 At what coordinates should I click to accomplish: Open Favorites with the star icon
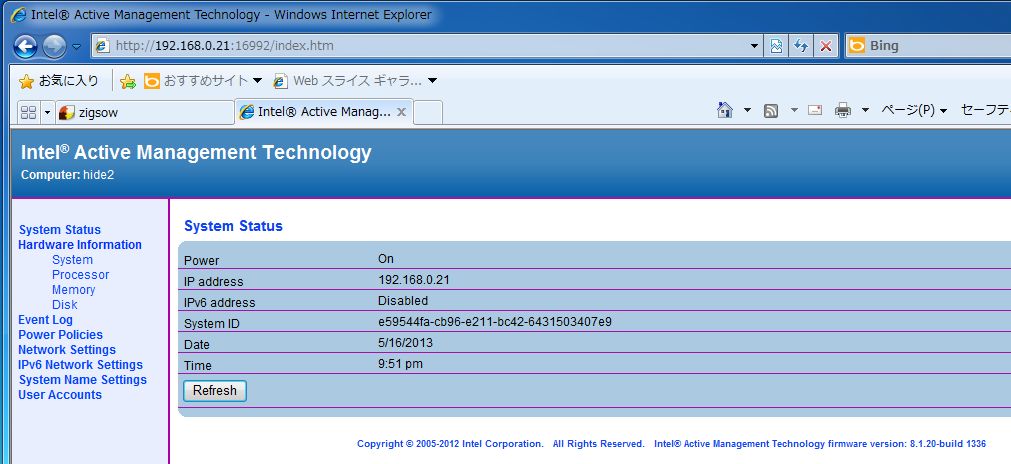59,81
